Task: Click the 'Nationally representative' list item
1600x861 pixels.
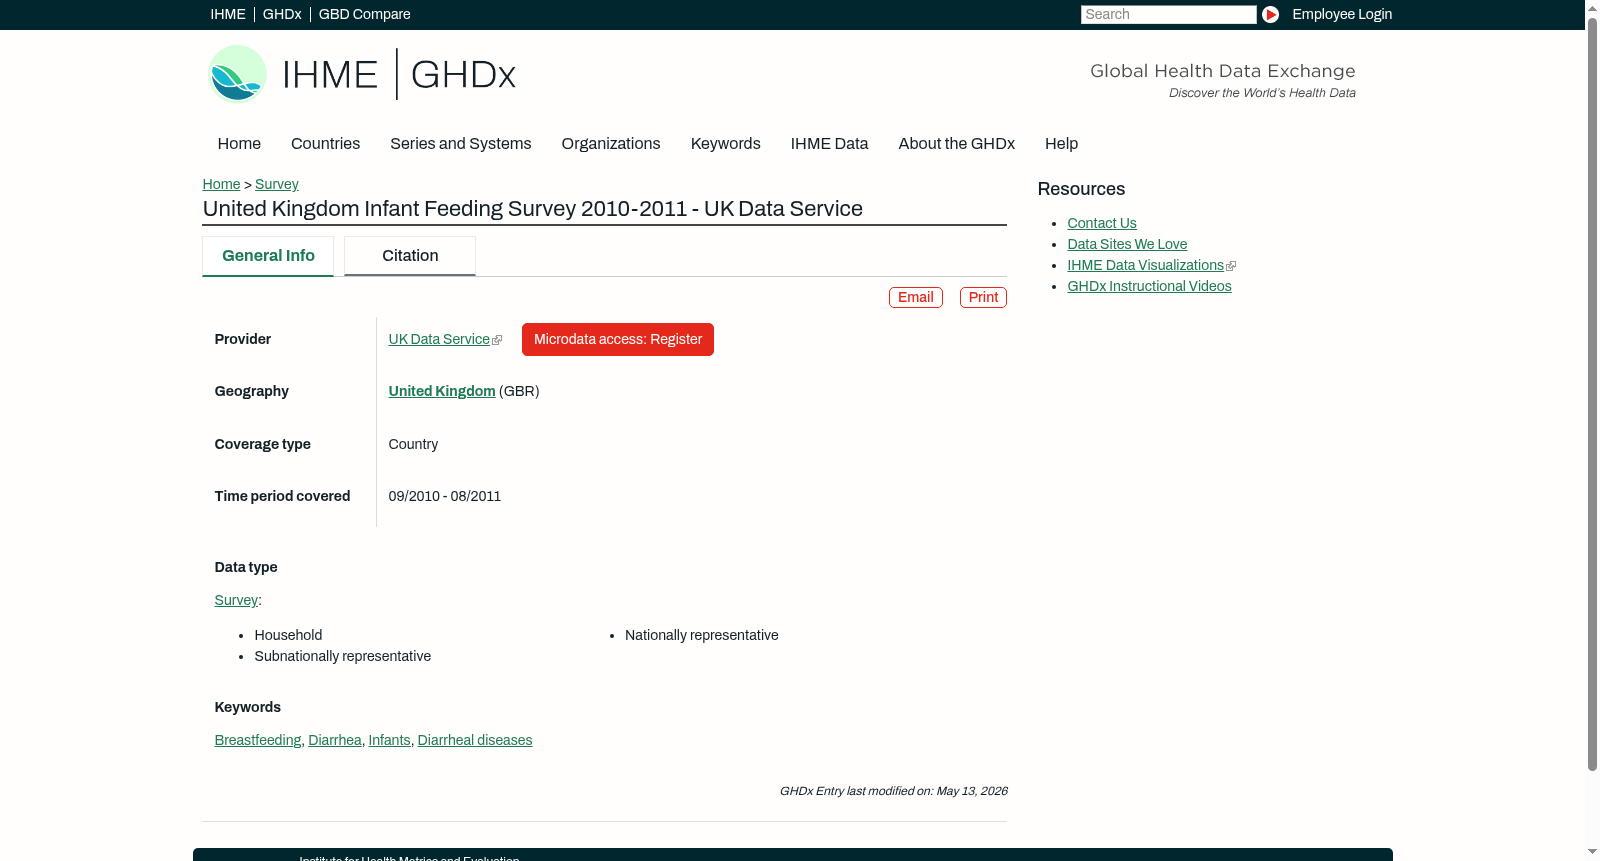Action: click(702, 635)
